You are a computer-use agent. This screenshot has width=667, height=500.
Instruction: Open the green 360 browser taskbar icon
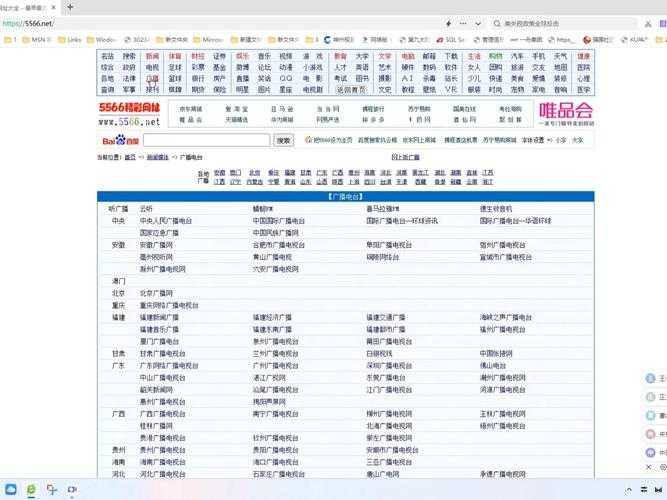[x=31, y=489]
